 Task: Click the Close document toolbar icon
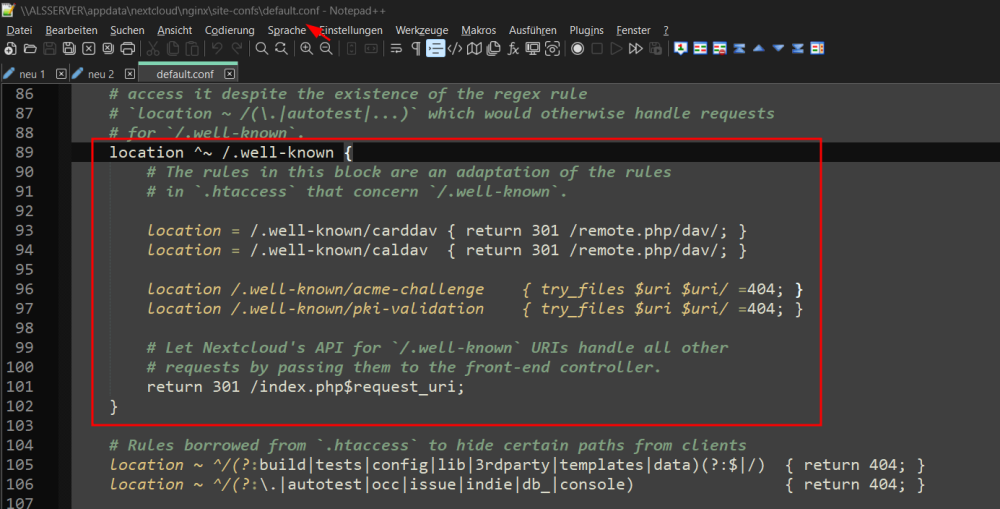89,48
